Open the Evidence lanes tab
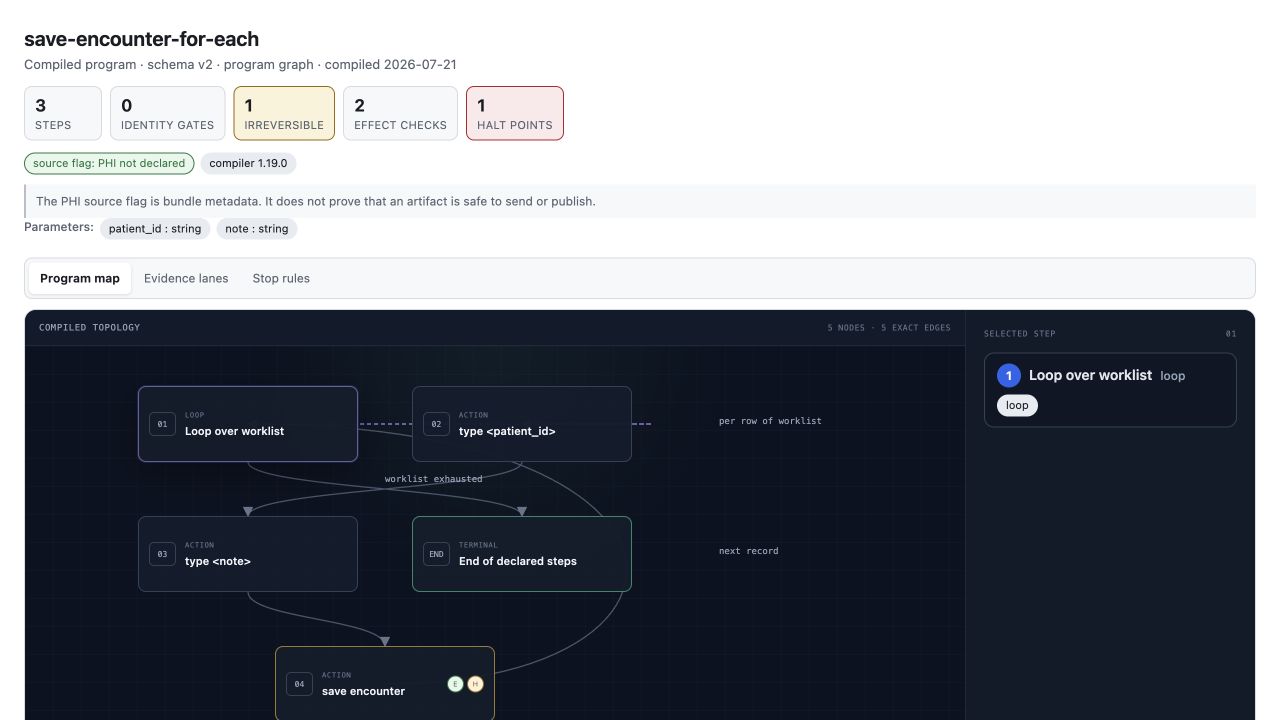 pyautogui.click(x=186, y=278)
